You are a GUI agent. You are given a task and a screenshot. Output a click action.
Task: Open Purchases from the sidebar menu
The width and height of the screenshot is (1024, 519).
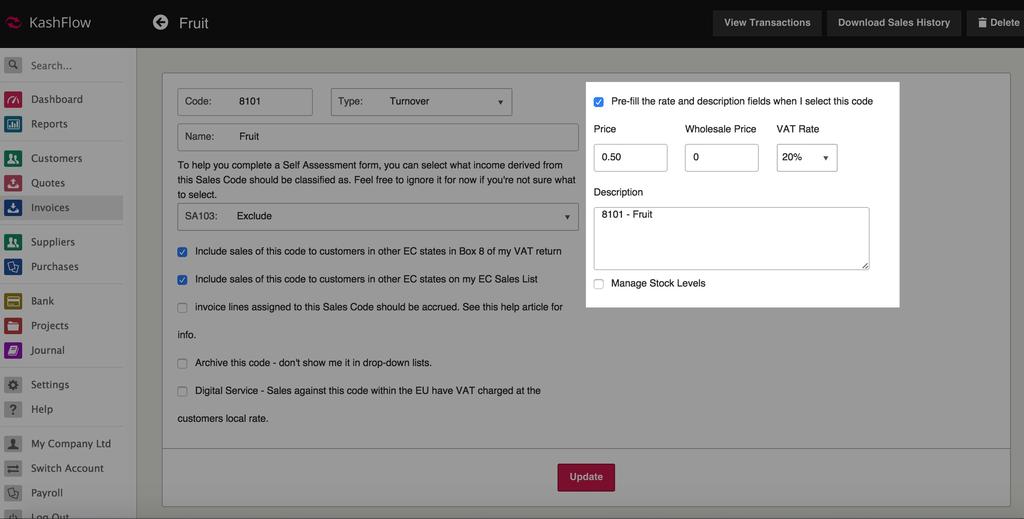[x=54, y=267]
